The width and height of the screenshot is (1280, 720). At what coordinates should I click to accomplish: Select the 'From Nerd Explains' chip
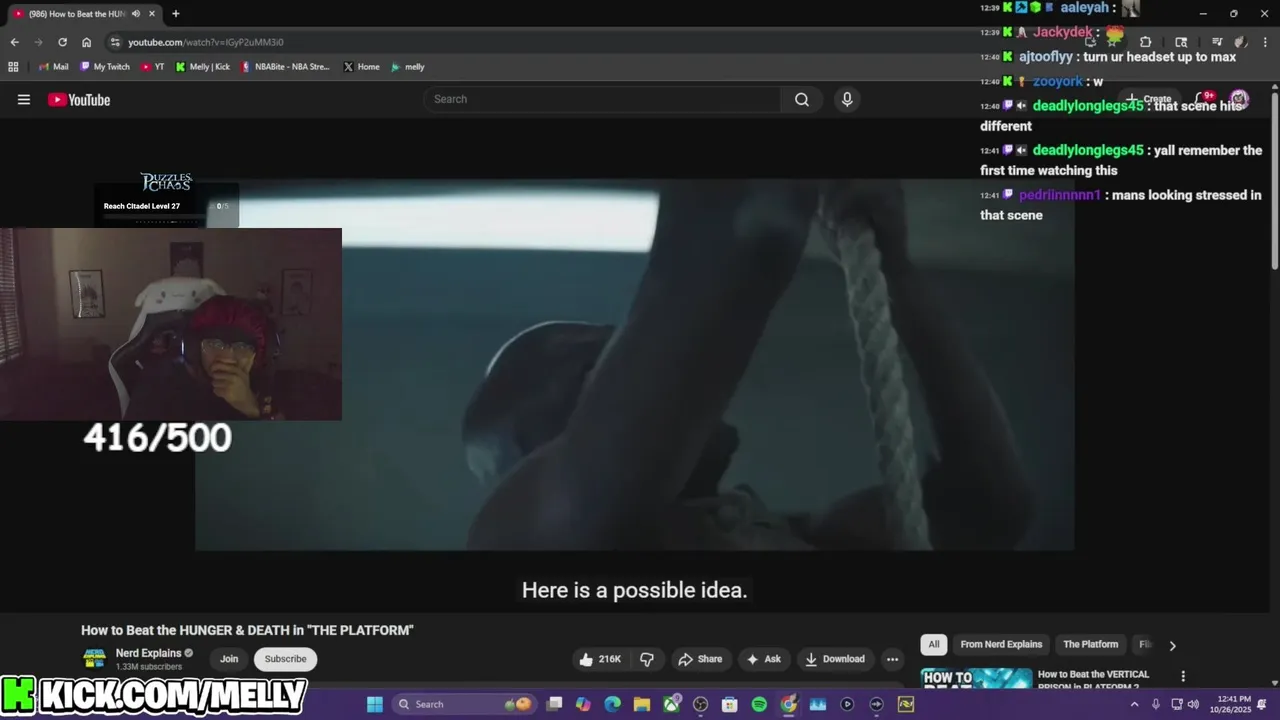[x=1001, y=644]
